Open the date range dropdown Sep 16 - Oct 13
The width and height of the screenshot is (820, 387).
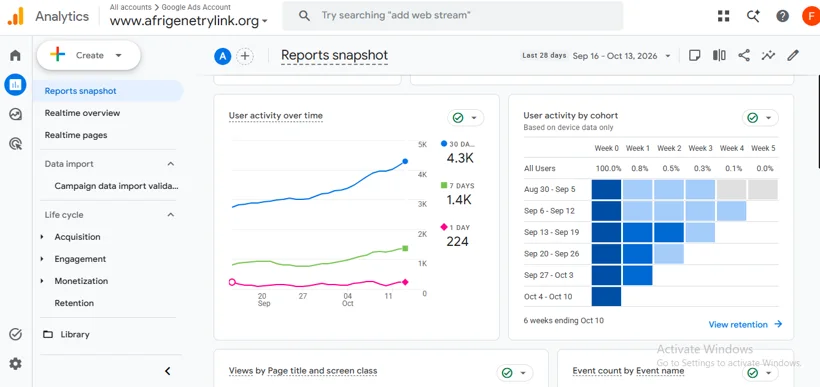coord(621,56)
